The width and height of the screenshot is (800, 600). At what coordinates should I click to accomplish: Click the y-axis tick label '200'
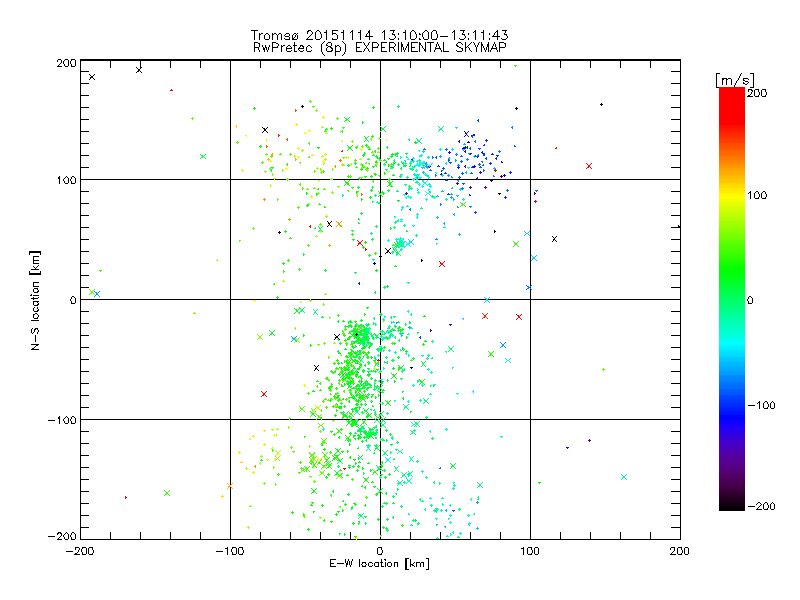pyautogui.click(x=66, y=63)
